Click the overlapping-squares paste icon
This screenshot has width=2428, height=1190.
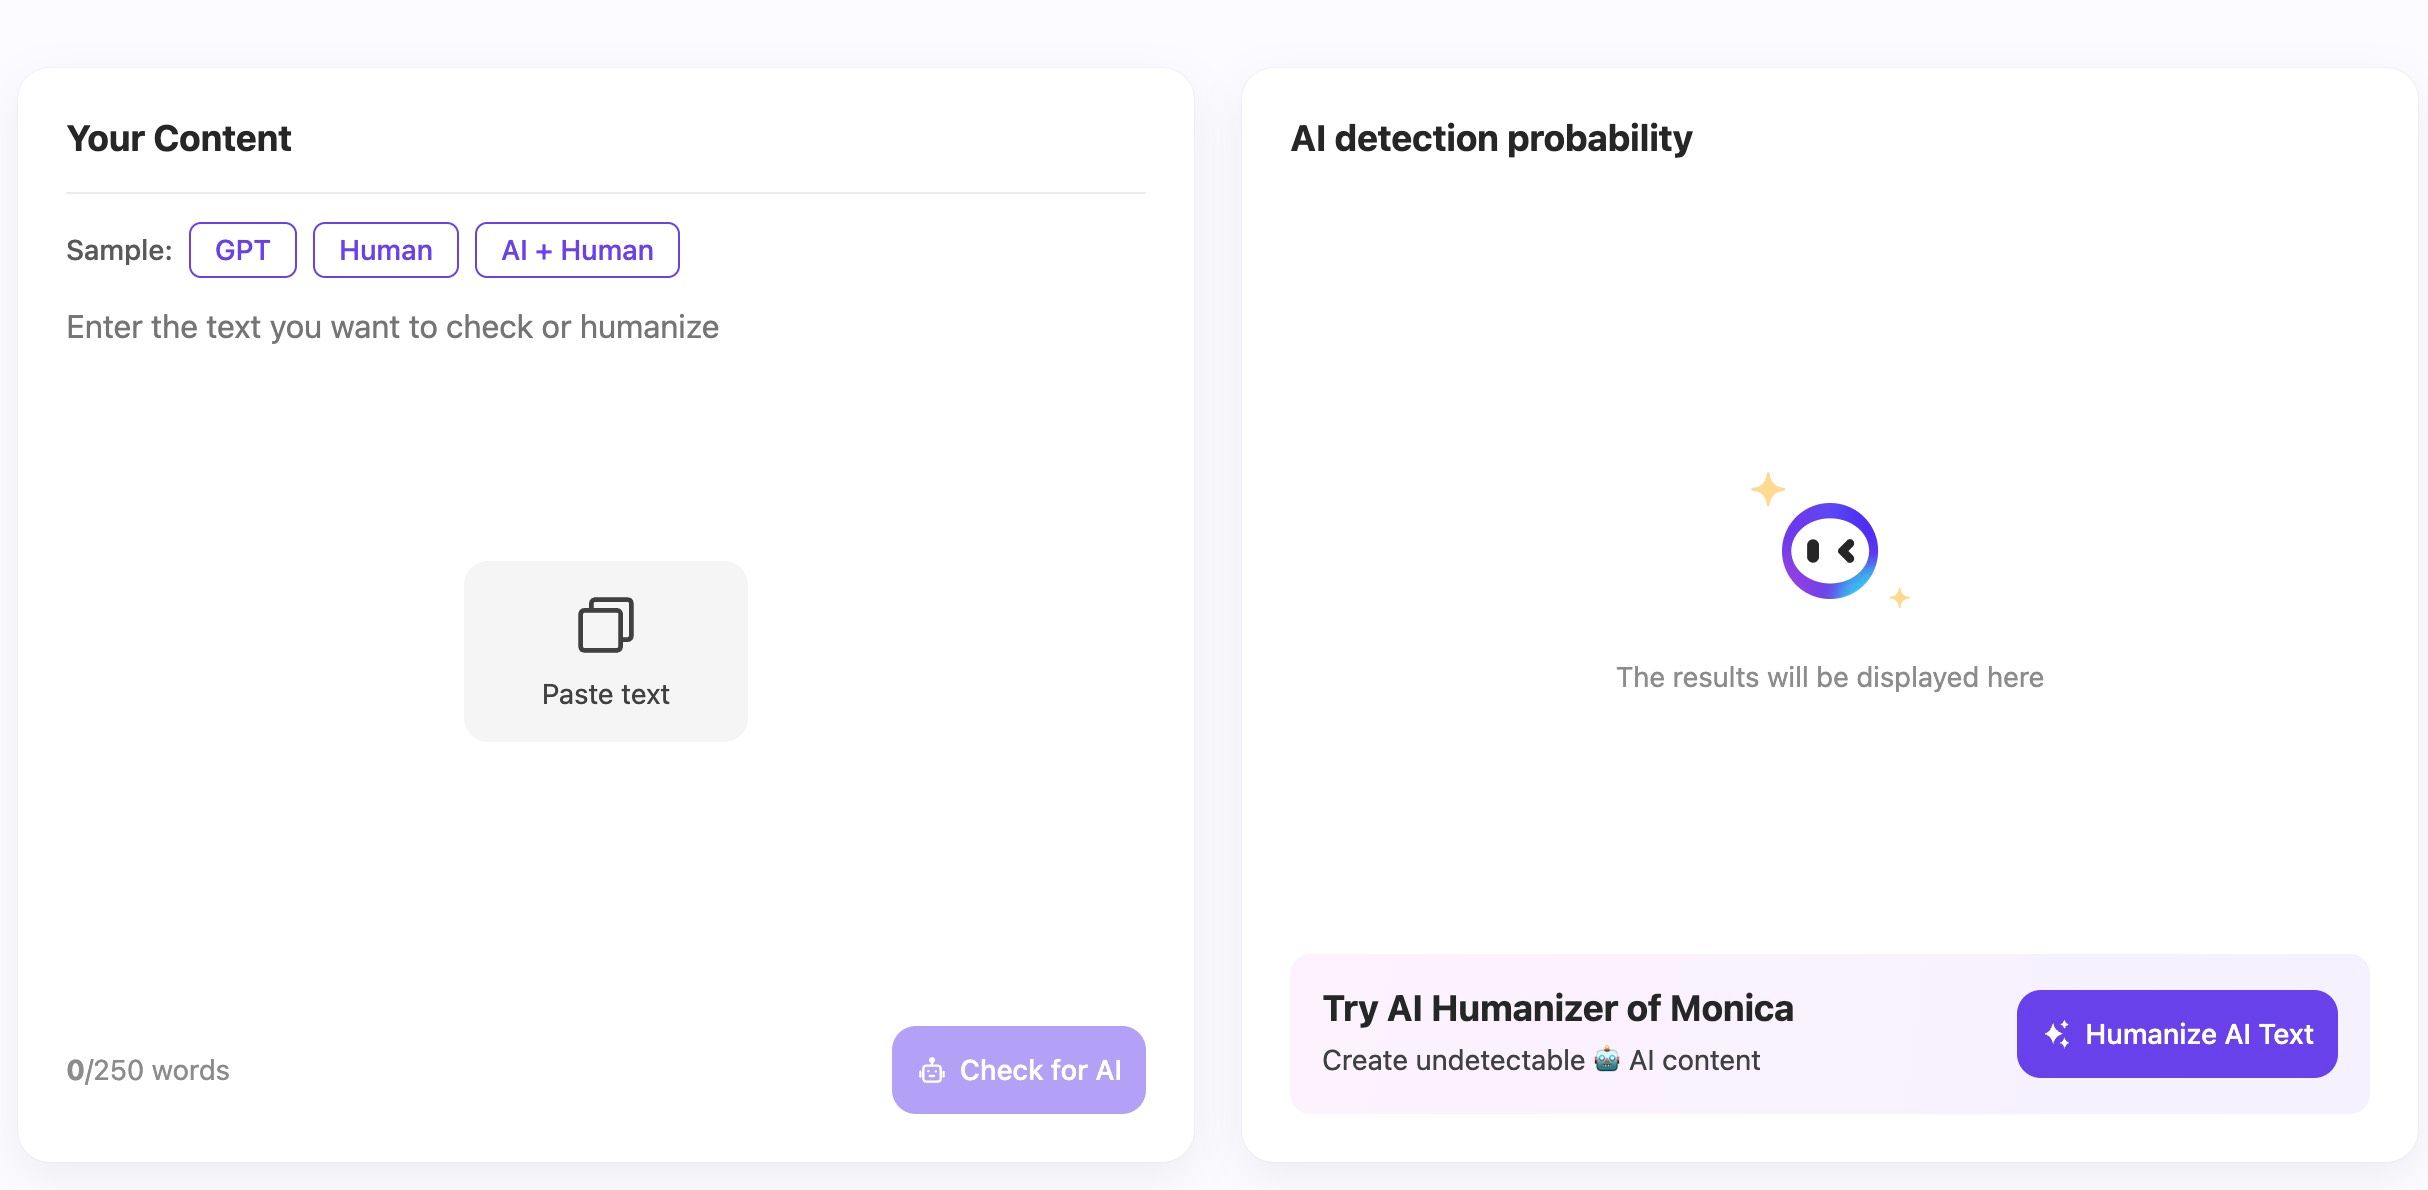[x=605, y=625]
